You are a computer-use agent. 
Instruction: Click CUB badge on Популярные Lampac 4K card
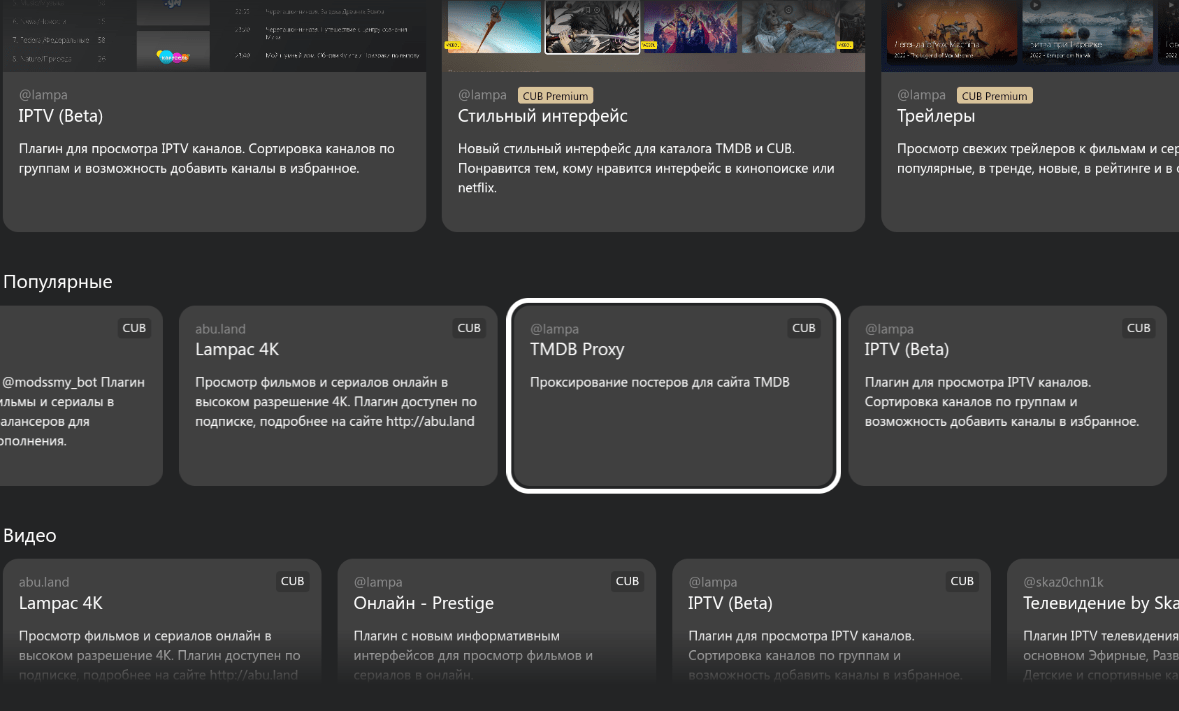[468, 328]
